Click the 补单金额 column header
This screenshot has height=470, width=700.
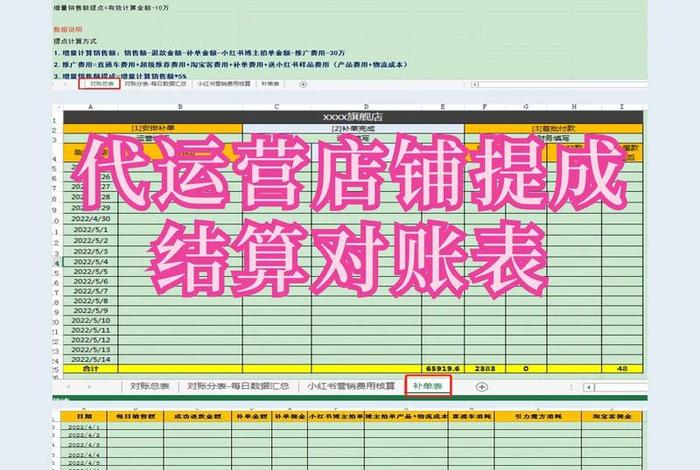click(251, 416)
